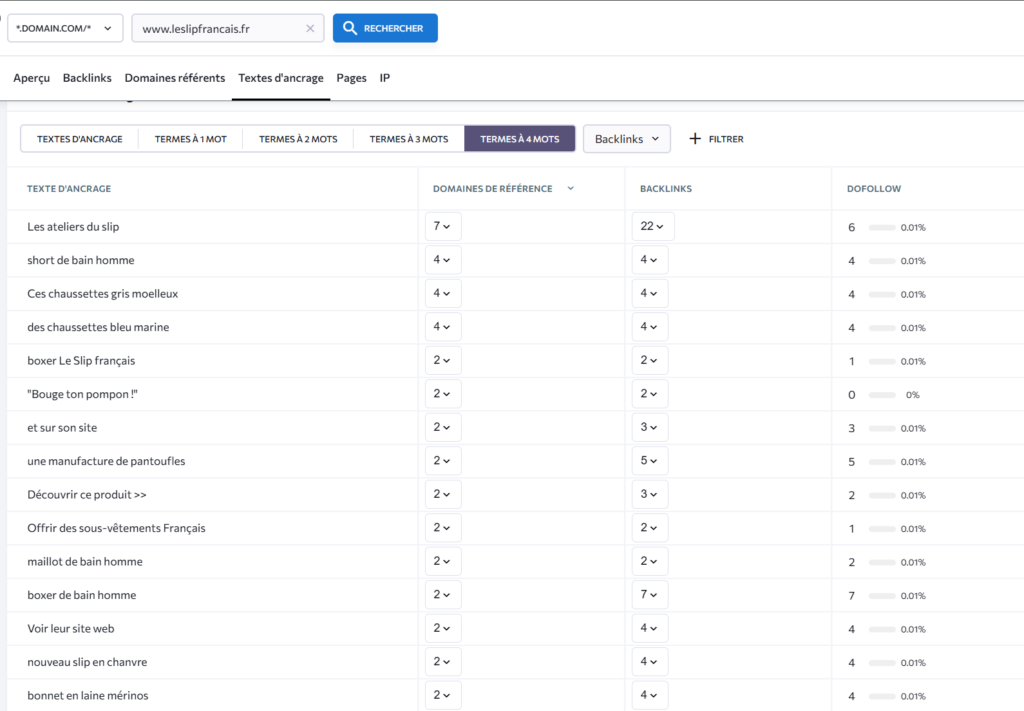Click the DOMAINES DE RÉFÉRENCE column header

pyautogui.click(x=492, y=189)
